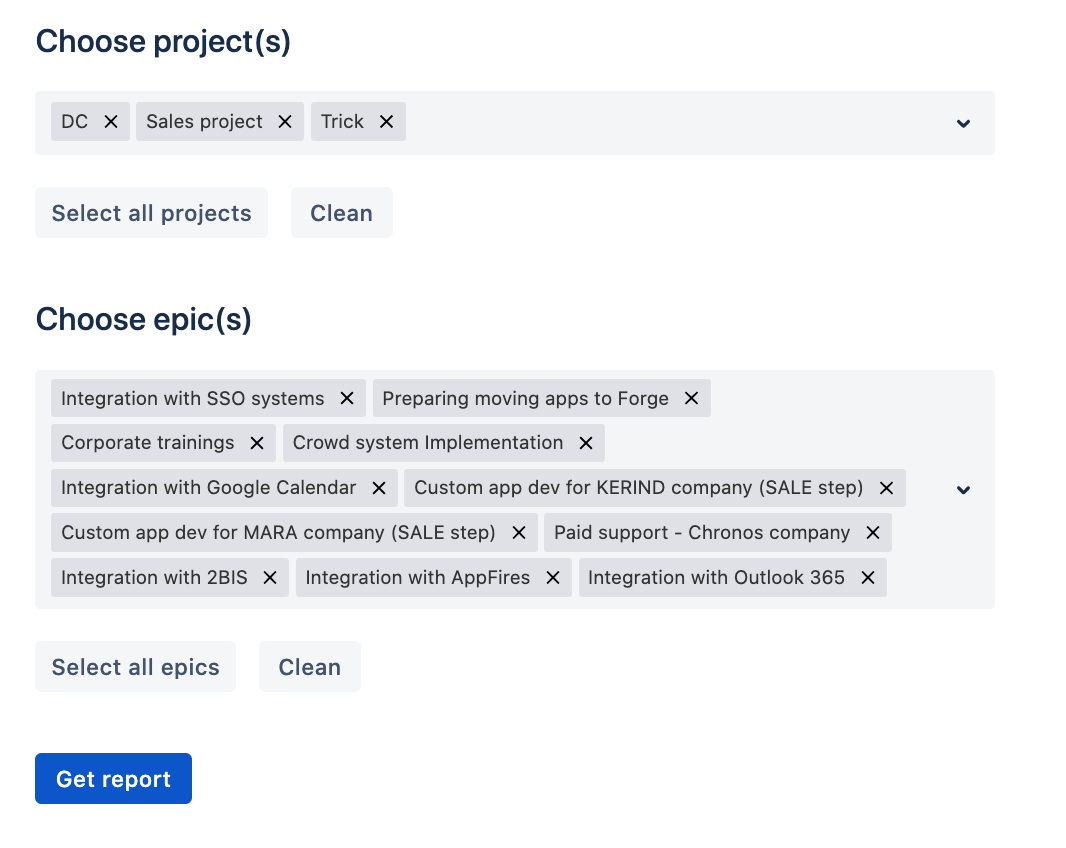1066x848 pixels.
Task: Remove MARA company custom app epic
Action: click(x=519, y=533)
